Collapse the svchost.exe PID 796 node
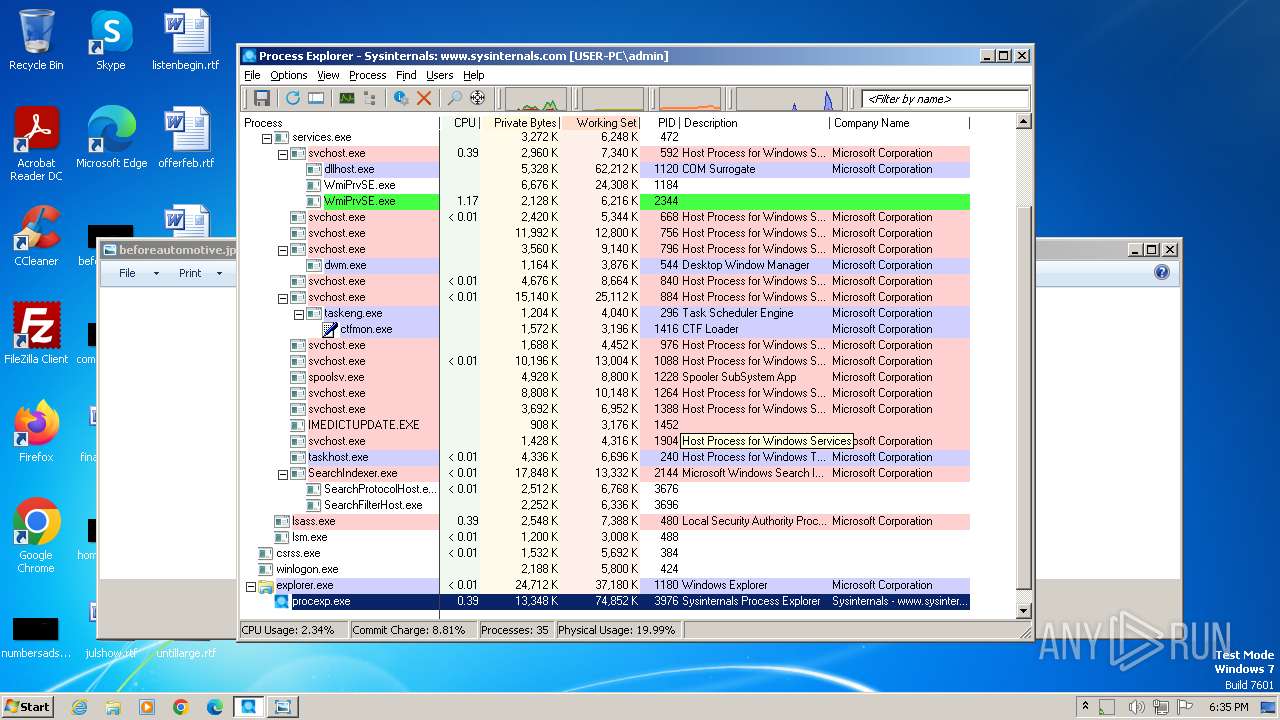The width and height of the screenshot is (1280, 720). tap(283, 249)
